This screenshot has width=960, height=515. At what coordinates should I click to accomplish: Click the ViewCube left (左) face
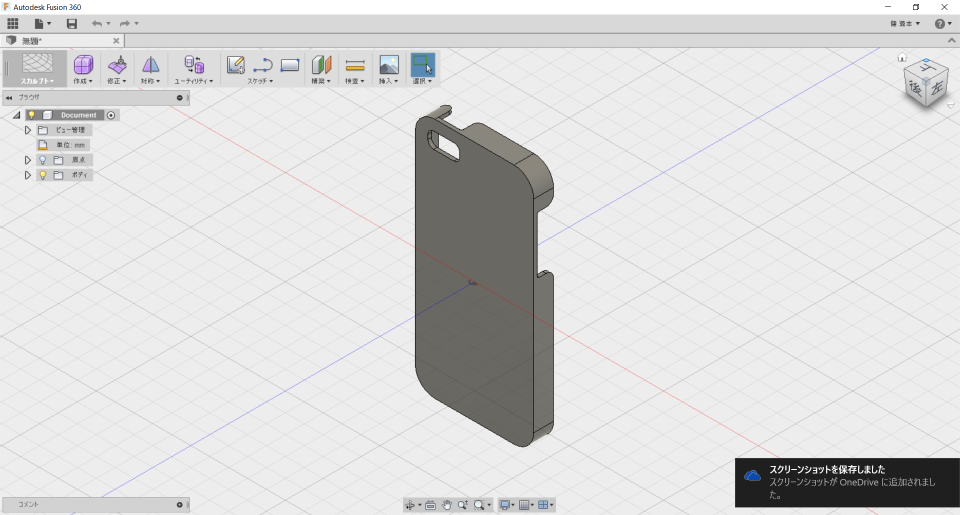(937, 89)
